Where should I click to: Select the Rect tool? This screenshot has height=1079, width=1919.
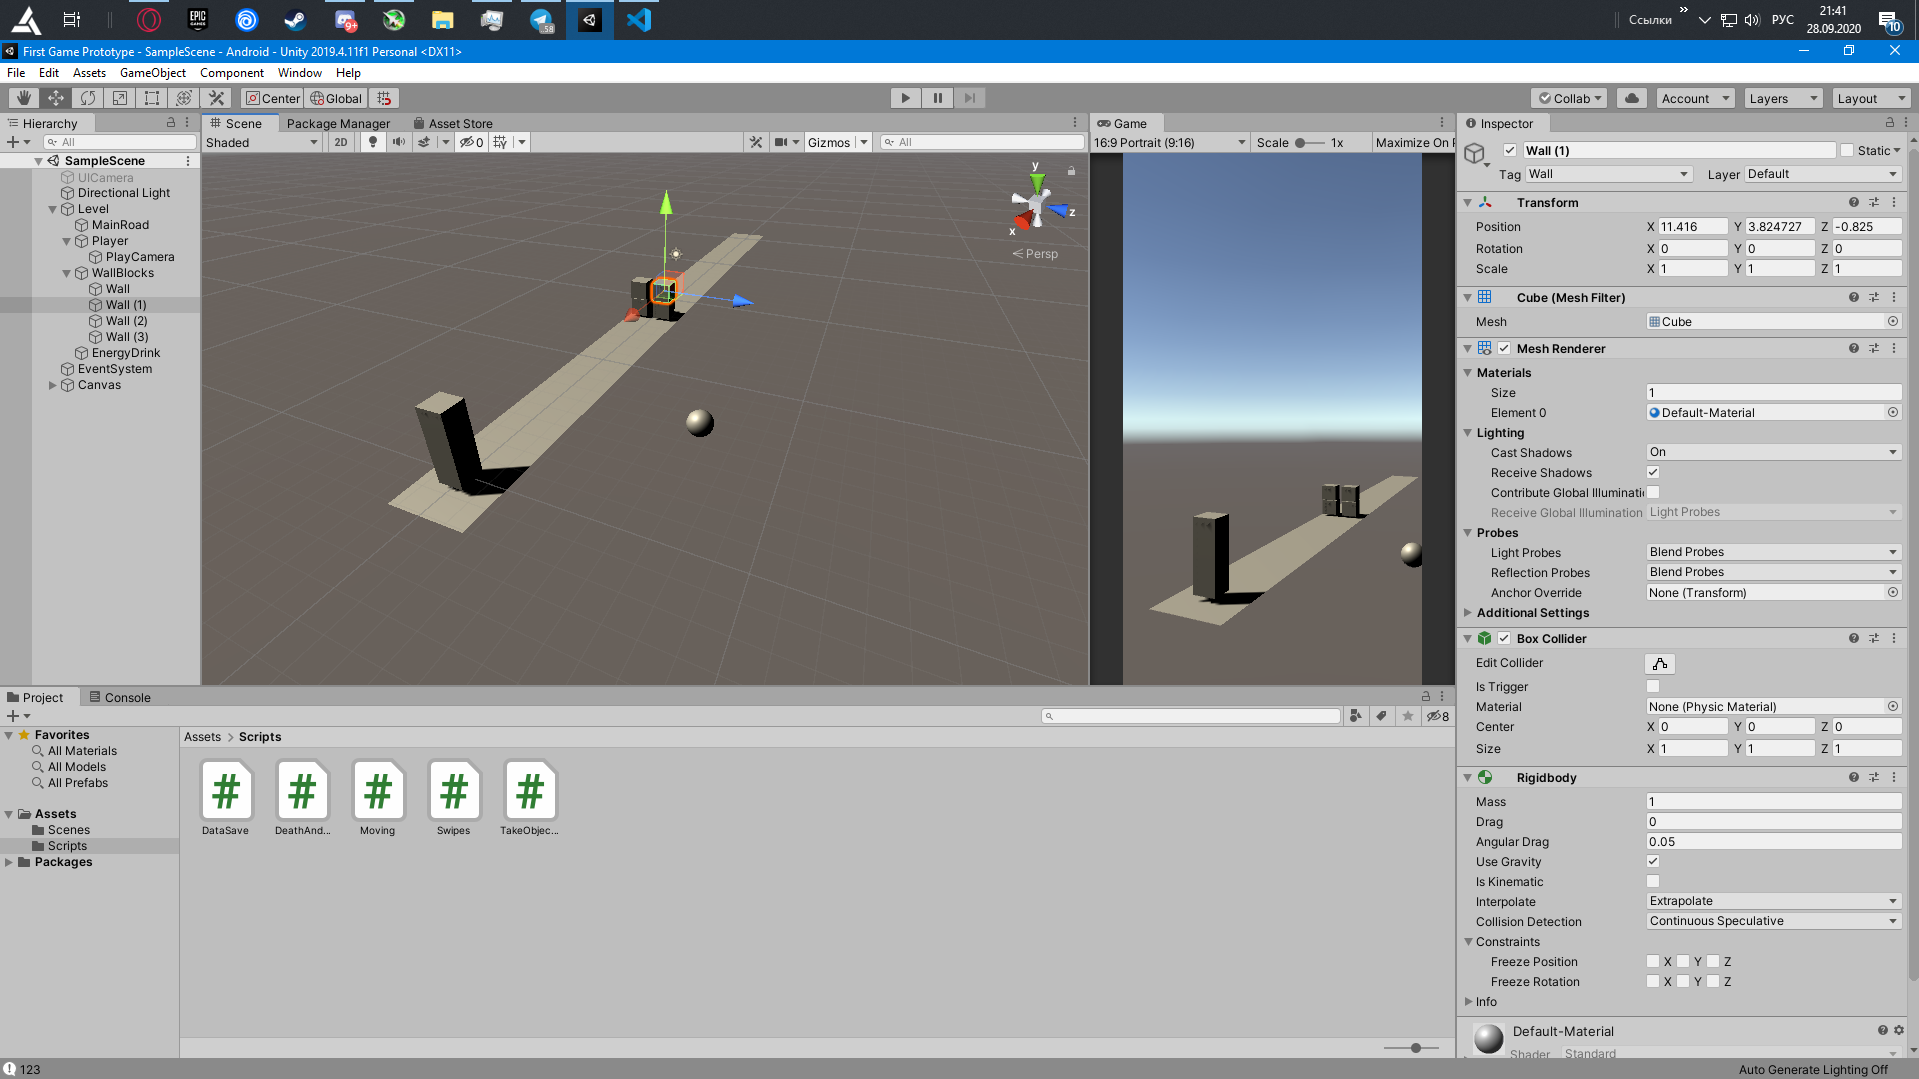click(x=152, y=98)
